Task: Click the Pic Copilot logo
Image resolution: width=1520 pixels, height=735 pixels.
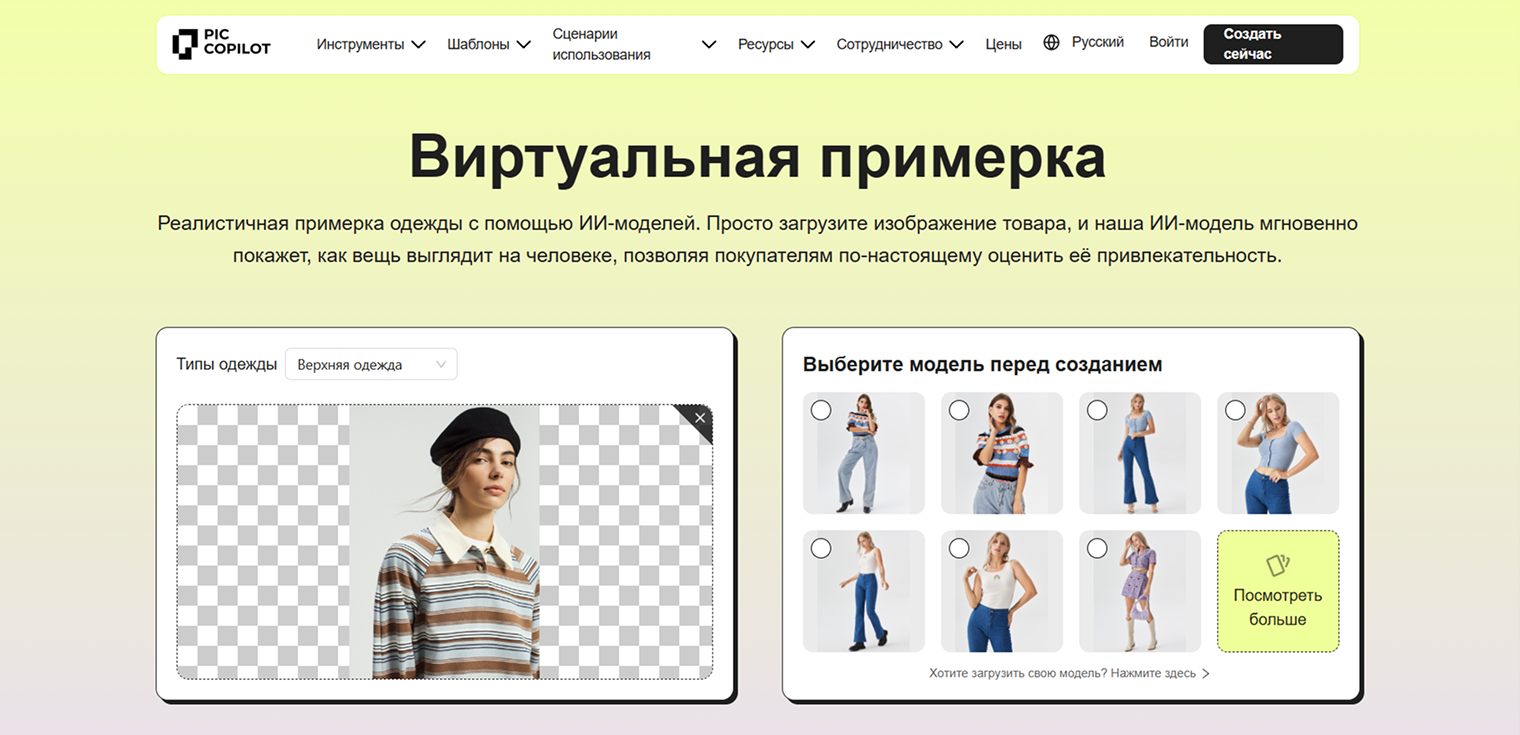Action: tap(221, 44)
